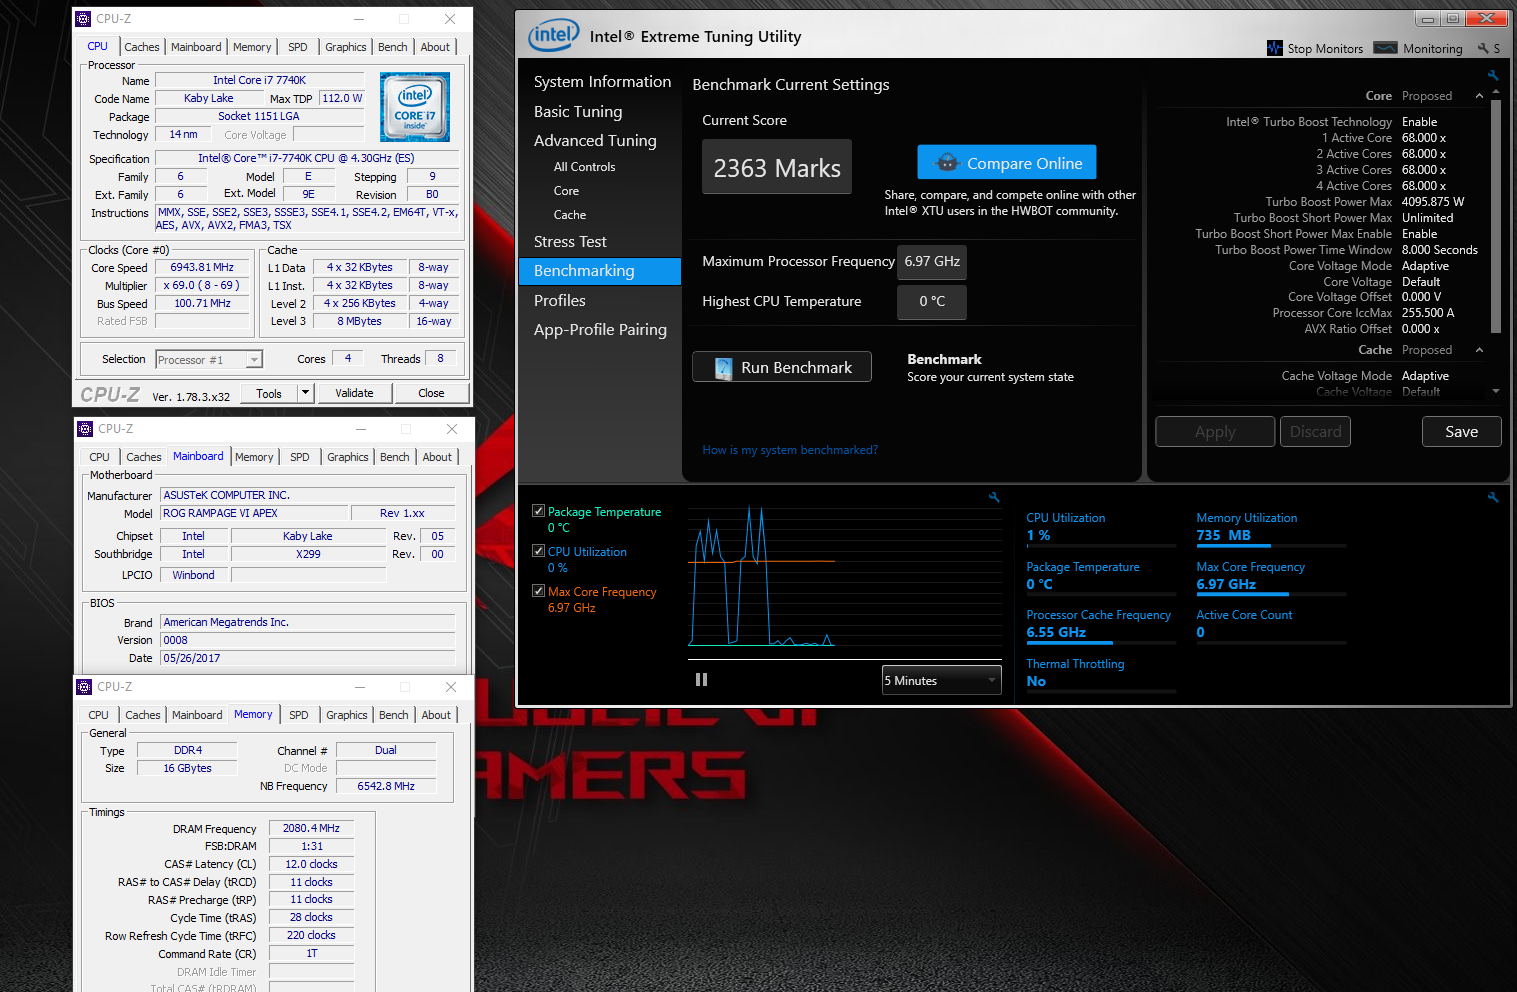Screen dimensions: 1517x992
Task: Open Profiles in XTU sidebar
Action: click(x=560, y=301)
